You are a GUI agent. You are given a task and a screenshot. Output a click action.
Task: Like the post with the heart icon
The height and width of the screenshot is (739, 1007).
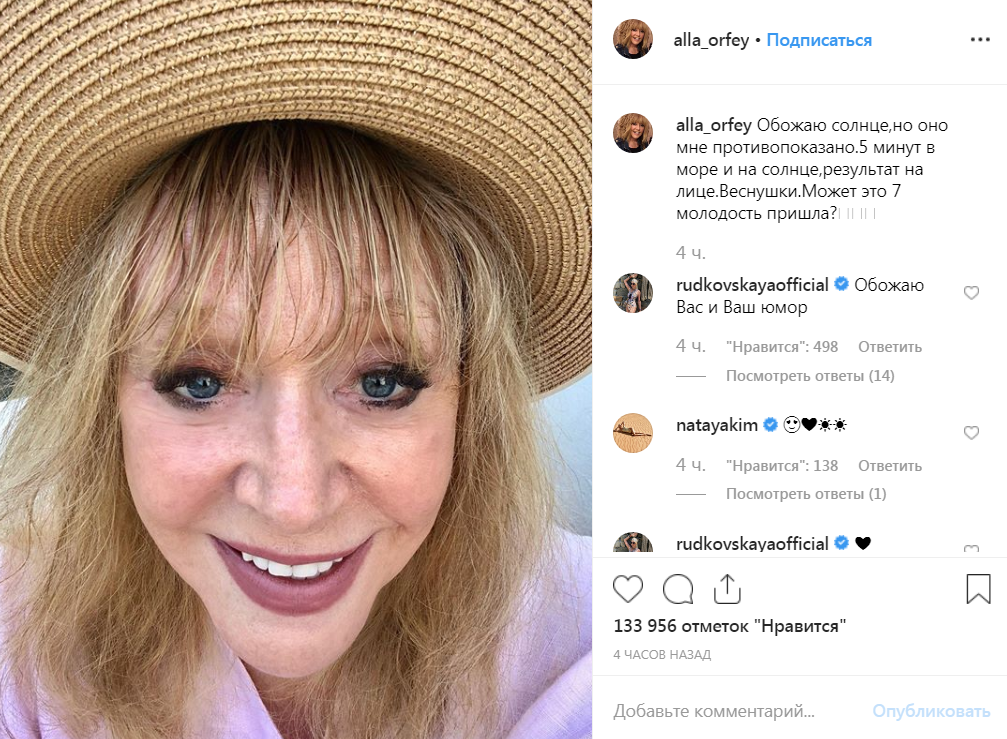pos(627,589)
